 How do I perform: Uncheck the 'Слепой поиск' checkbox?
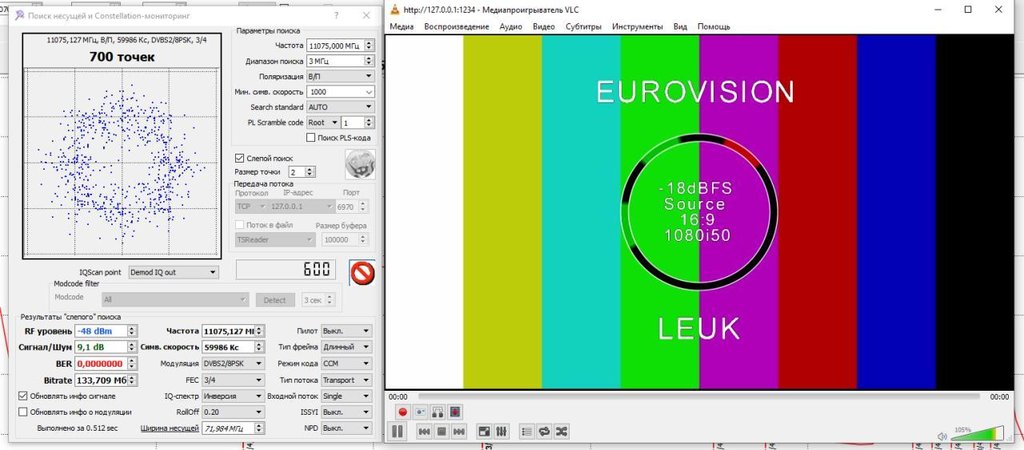(239, 158)
